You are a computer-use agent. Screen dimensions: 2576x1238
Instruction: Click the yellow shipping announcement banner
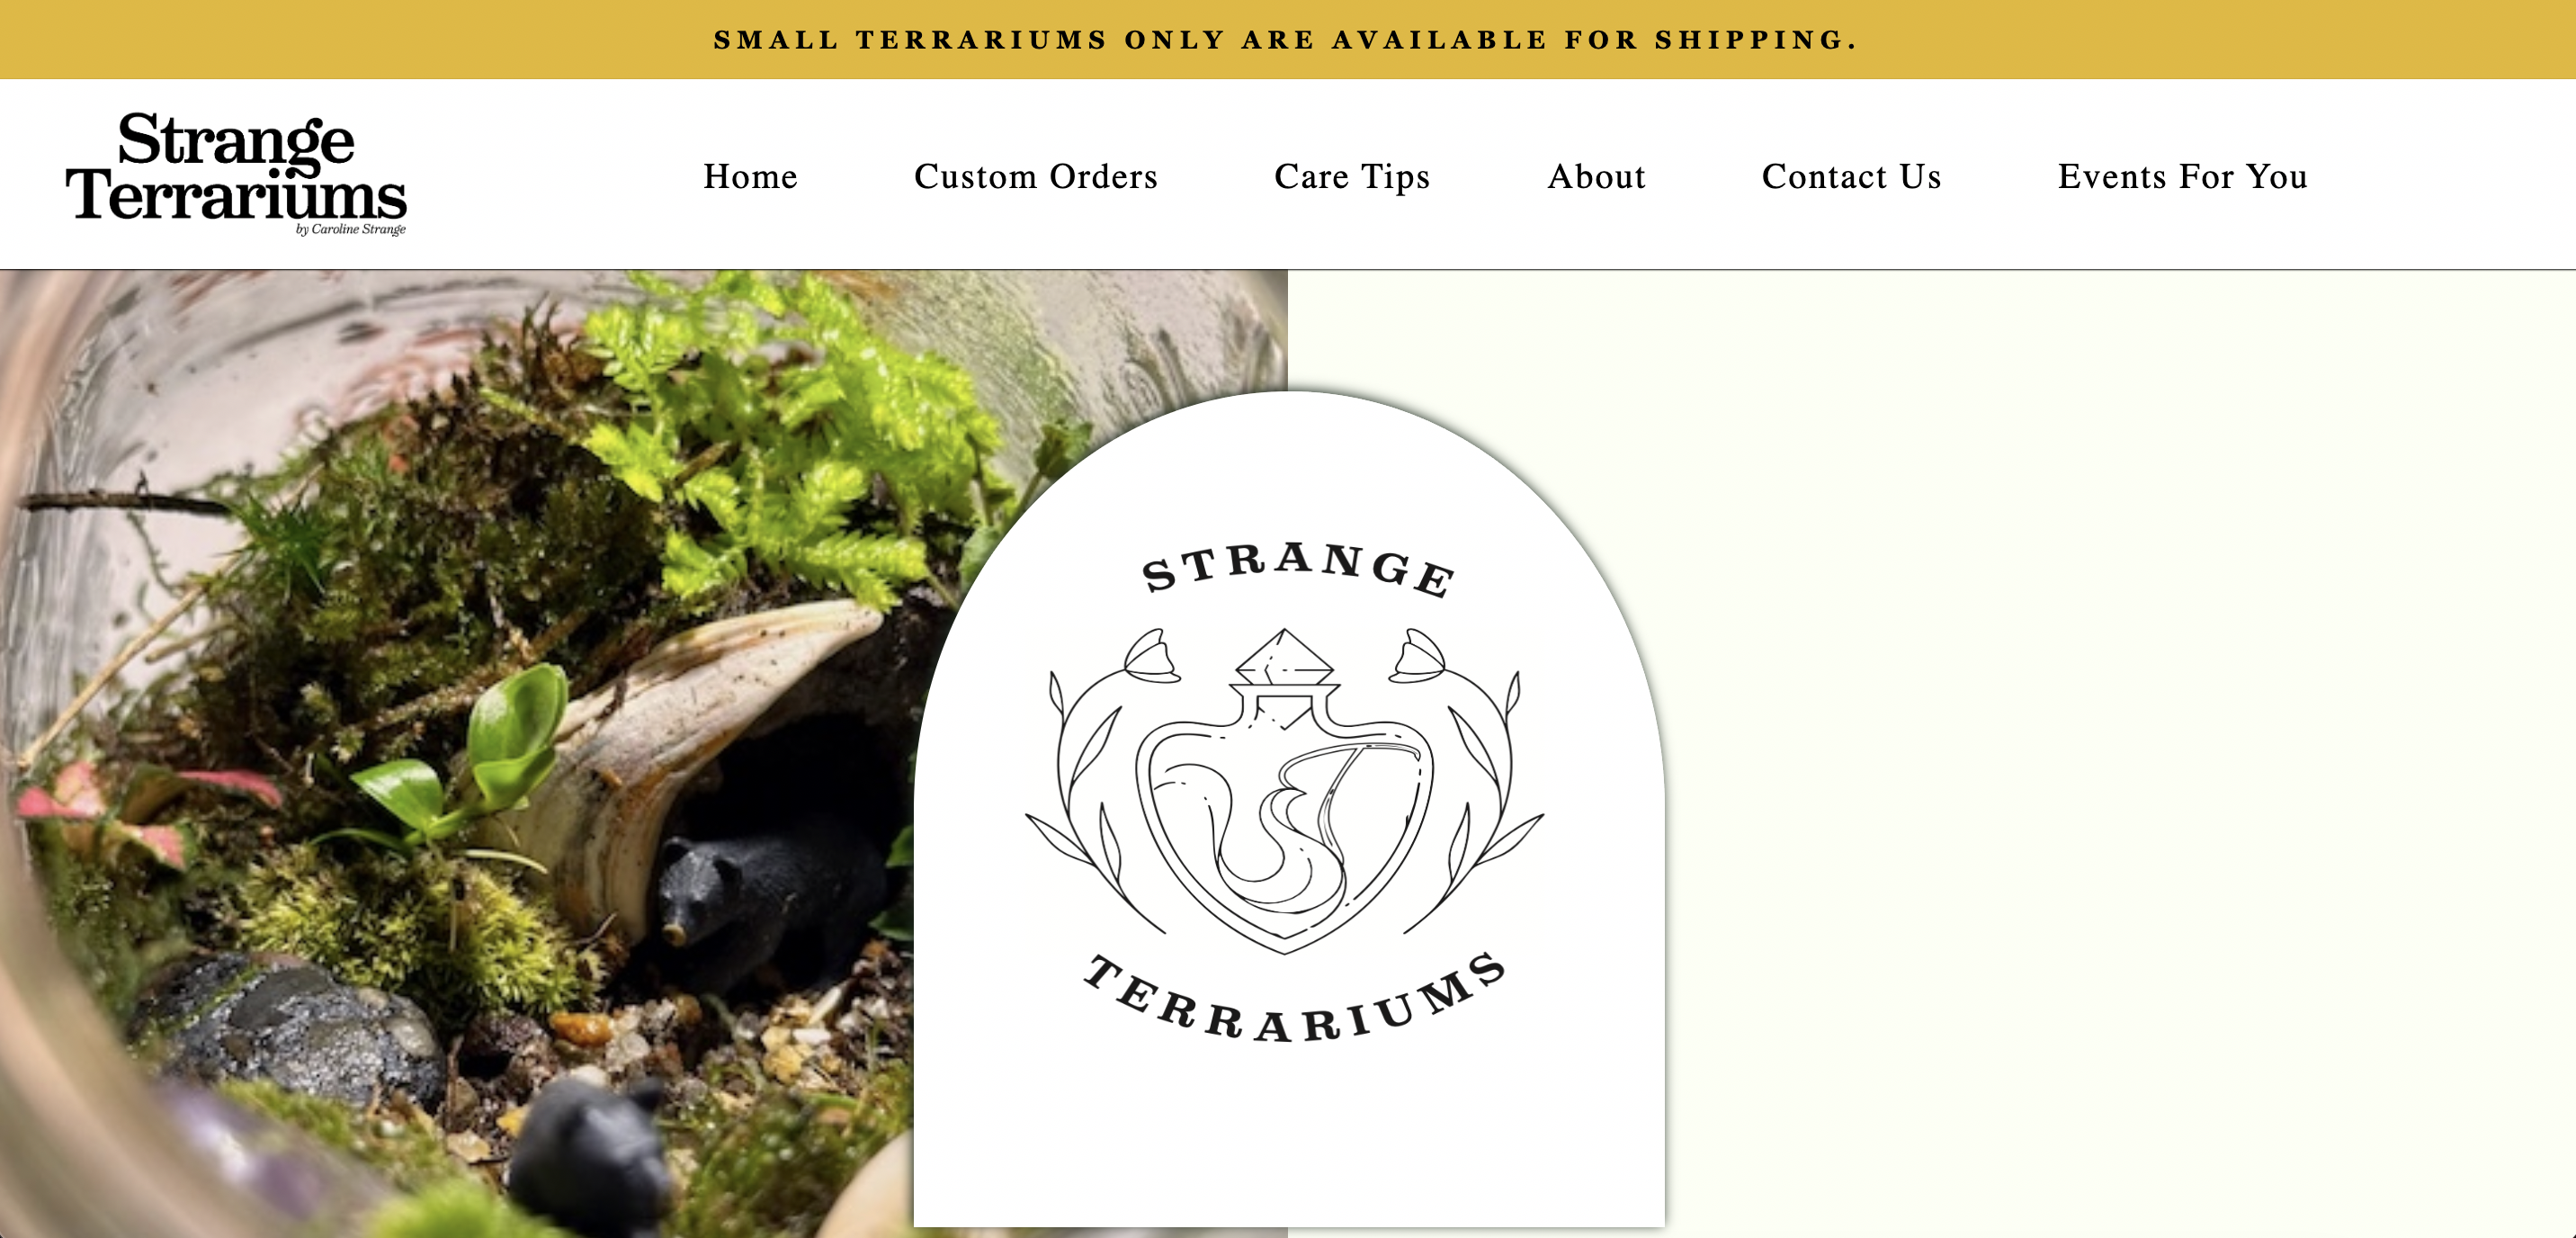tap(1288, 39)
